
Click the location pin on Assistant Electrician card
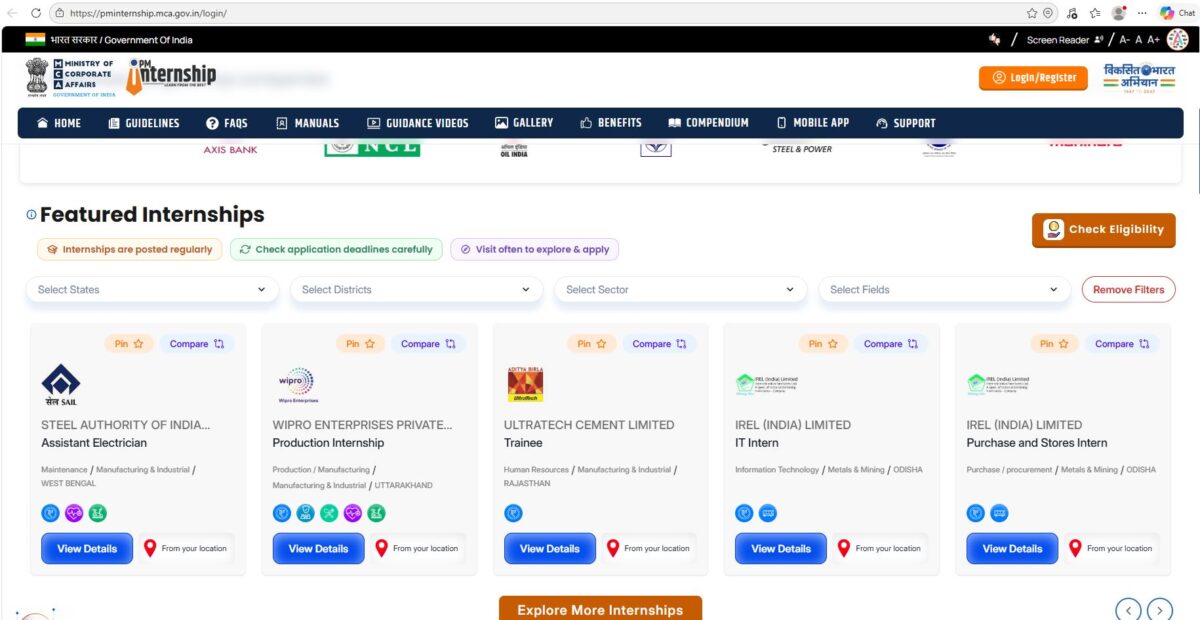(150, 548)
